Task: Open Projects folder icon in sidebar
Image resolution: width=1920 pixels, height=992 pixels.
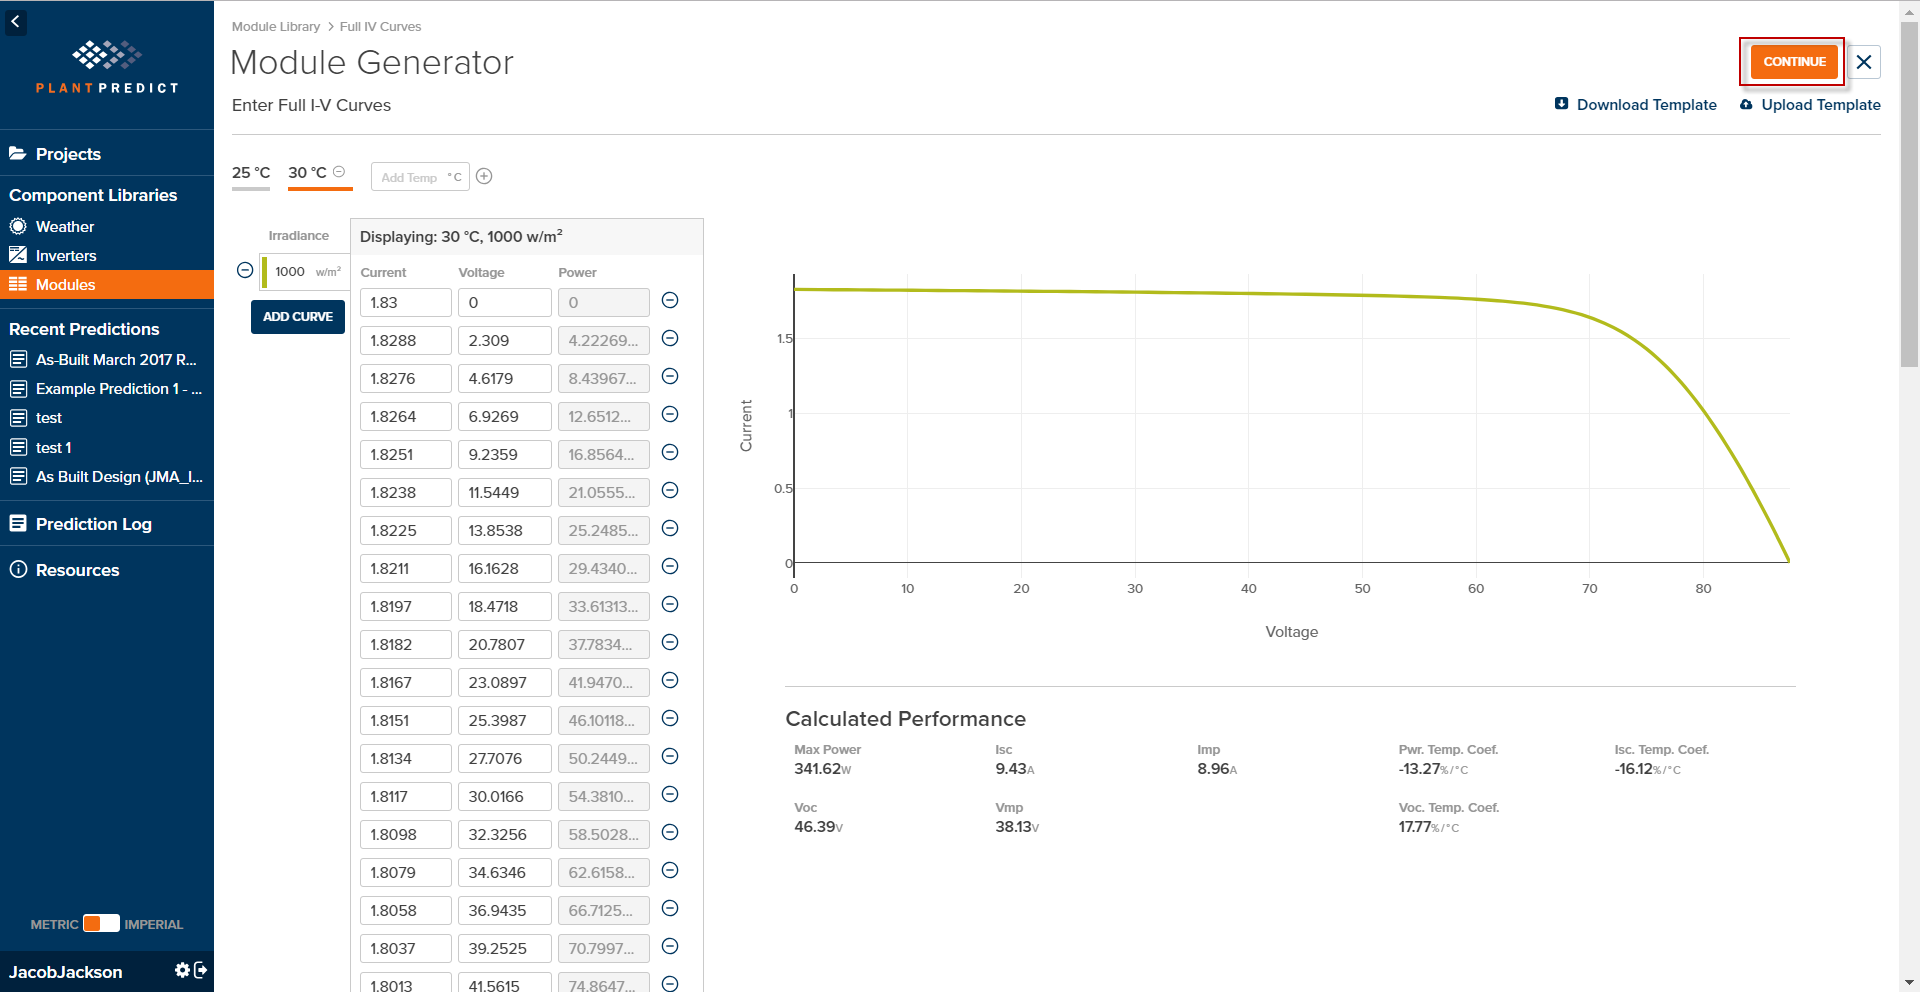Action: pos(17,153)
